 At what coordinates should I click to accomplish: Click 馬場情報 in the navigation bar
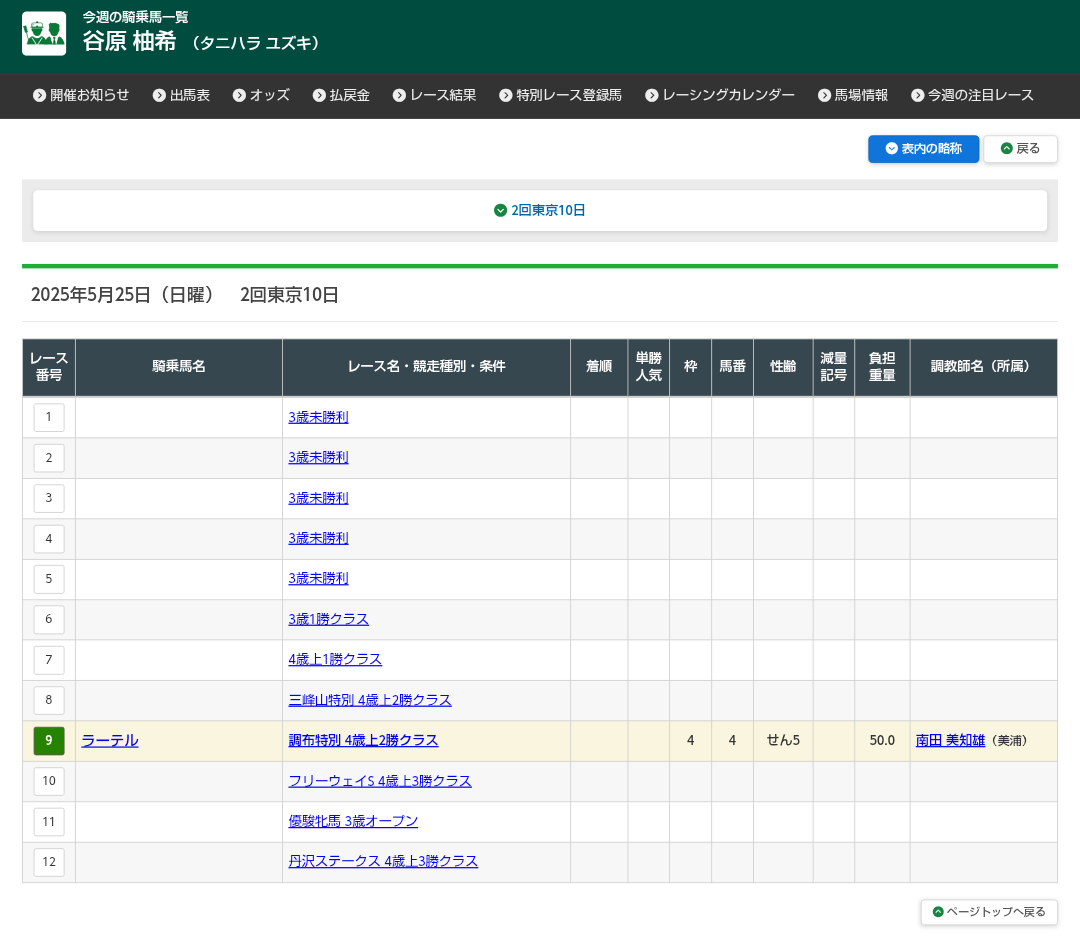[853, 95]
